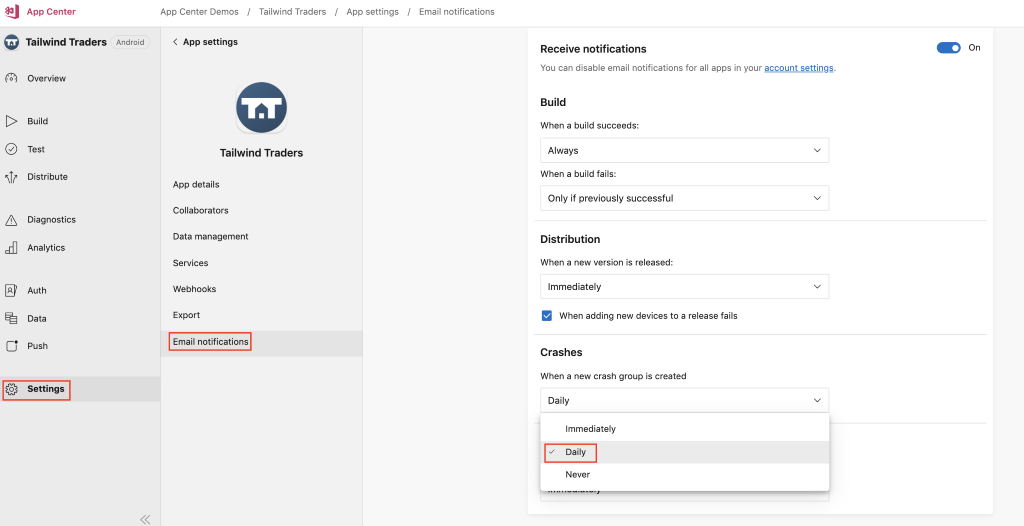Open the 'When a new version is released' dropdown
Viewport: 1024px width, 526px height.
coord(684,286)
